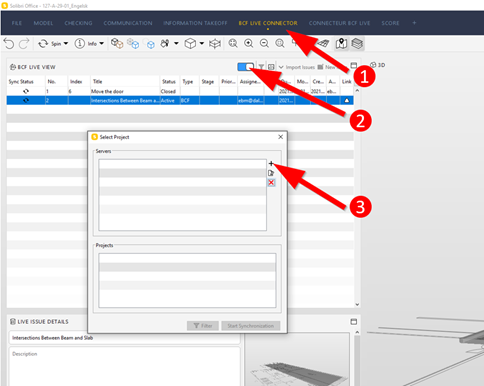Click the red X delete server icon
484x386 pixels.
(271, 183)
